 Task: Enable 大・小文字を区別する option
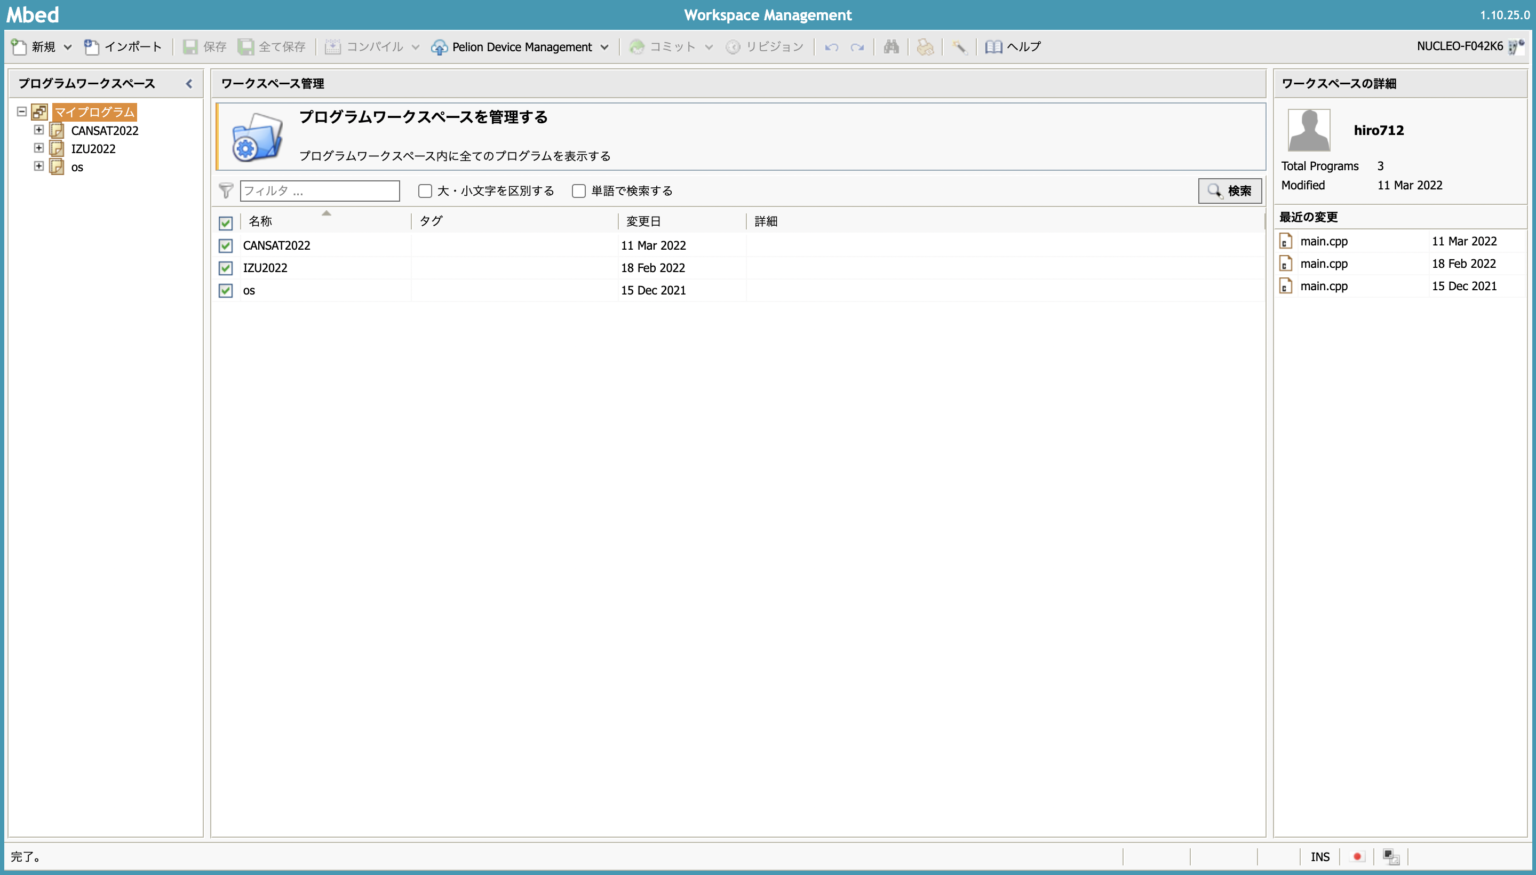pos(424,190)
